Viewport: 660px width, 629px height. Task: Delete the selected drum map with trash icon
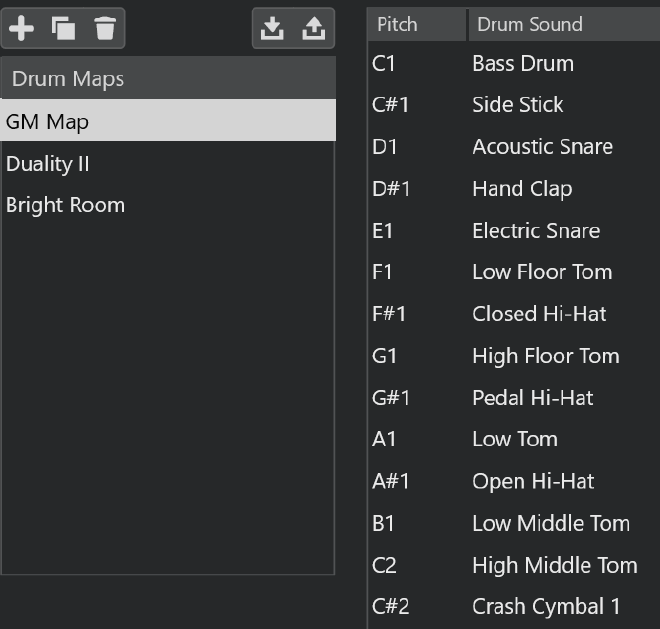[105, 28]
